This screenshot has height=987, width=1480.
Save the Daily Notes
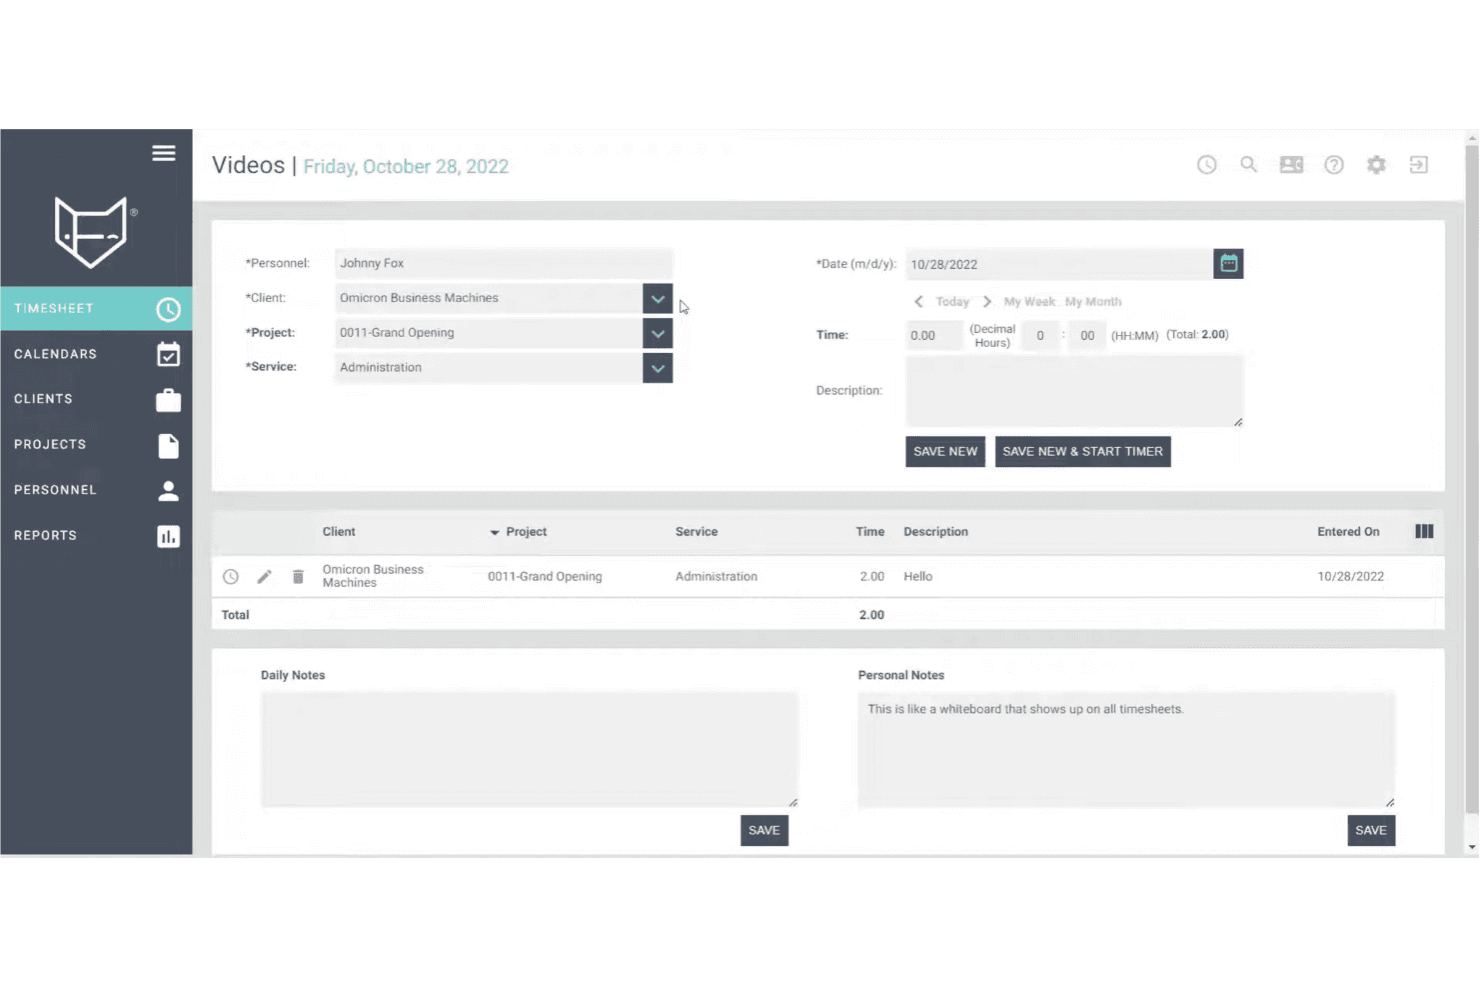(765, 831)
